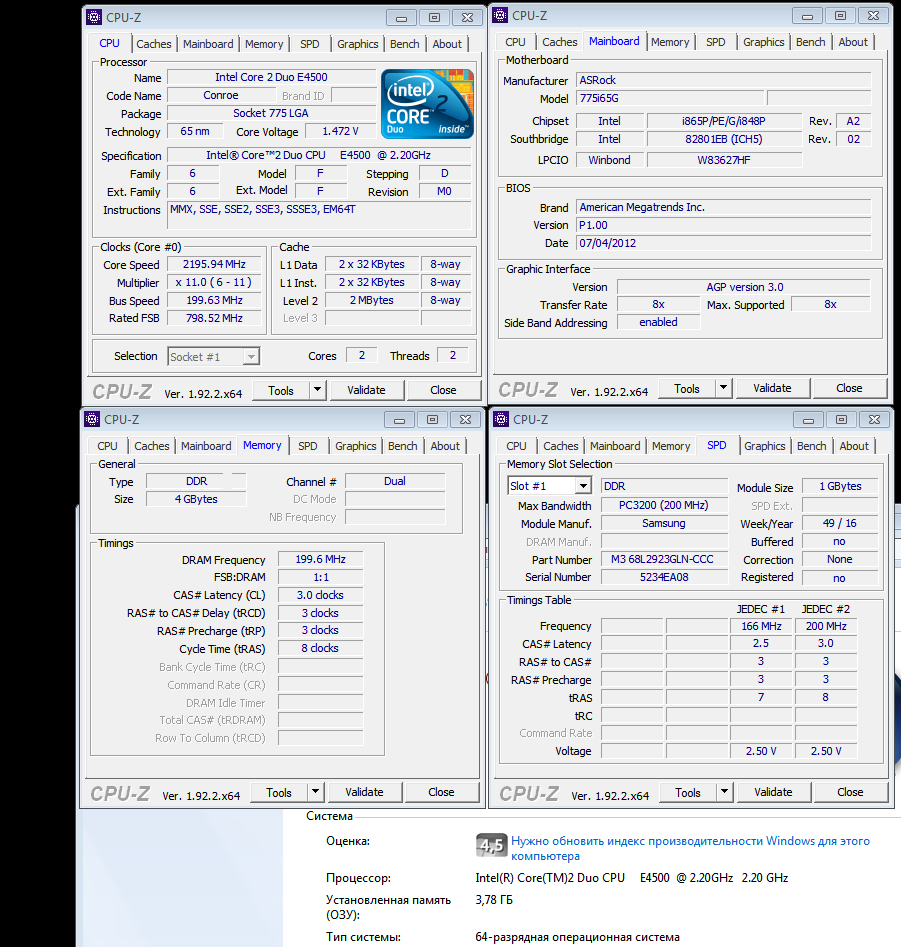The image size is (901, 947).
Task: Click the Intel Core 2 Duo logo
Action: click(x=427, y=105)
